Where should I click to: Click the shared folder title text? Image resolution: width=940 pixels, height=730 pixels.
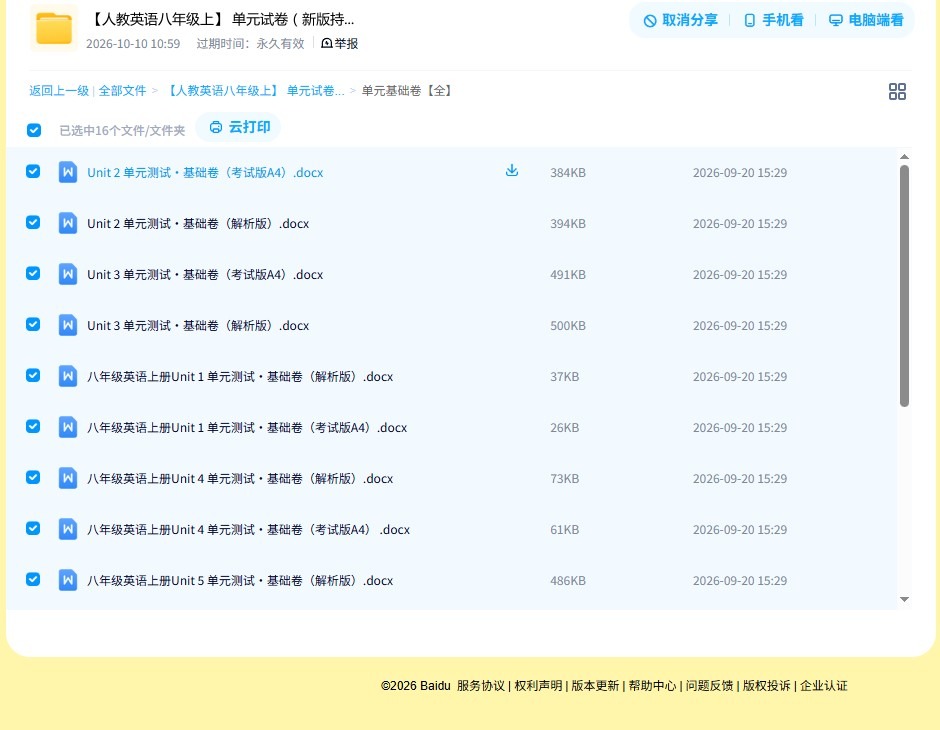(x=221, y=20)
